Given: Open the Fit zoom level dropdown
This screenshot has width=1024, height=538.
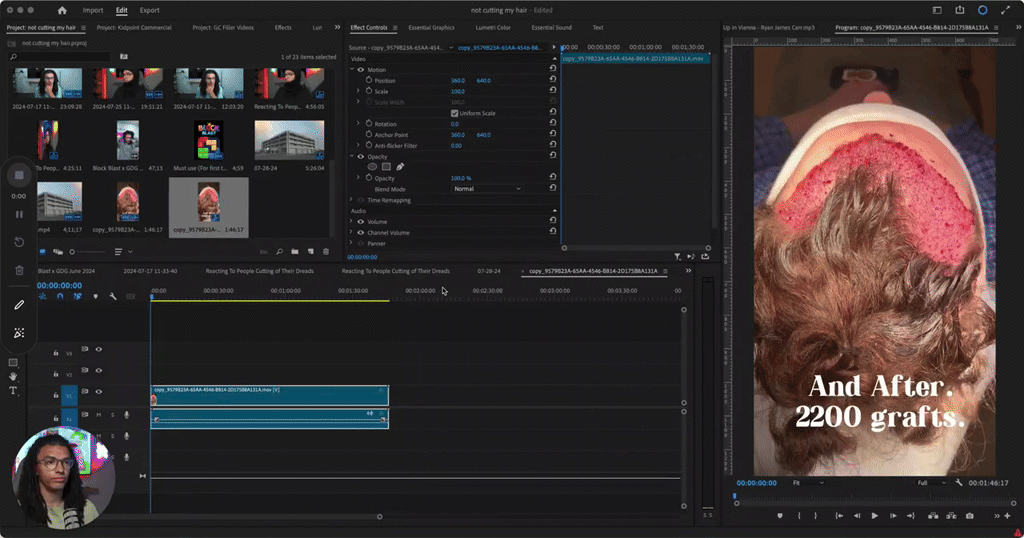Looking at the screenshot, I should pyautogui.click(x=807, y=482).
